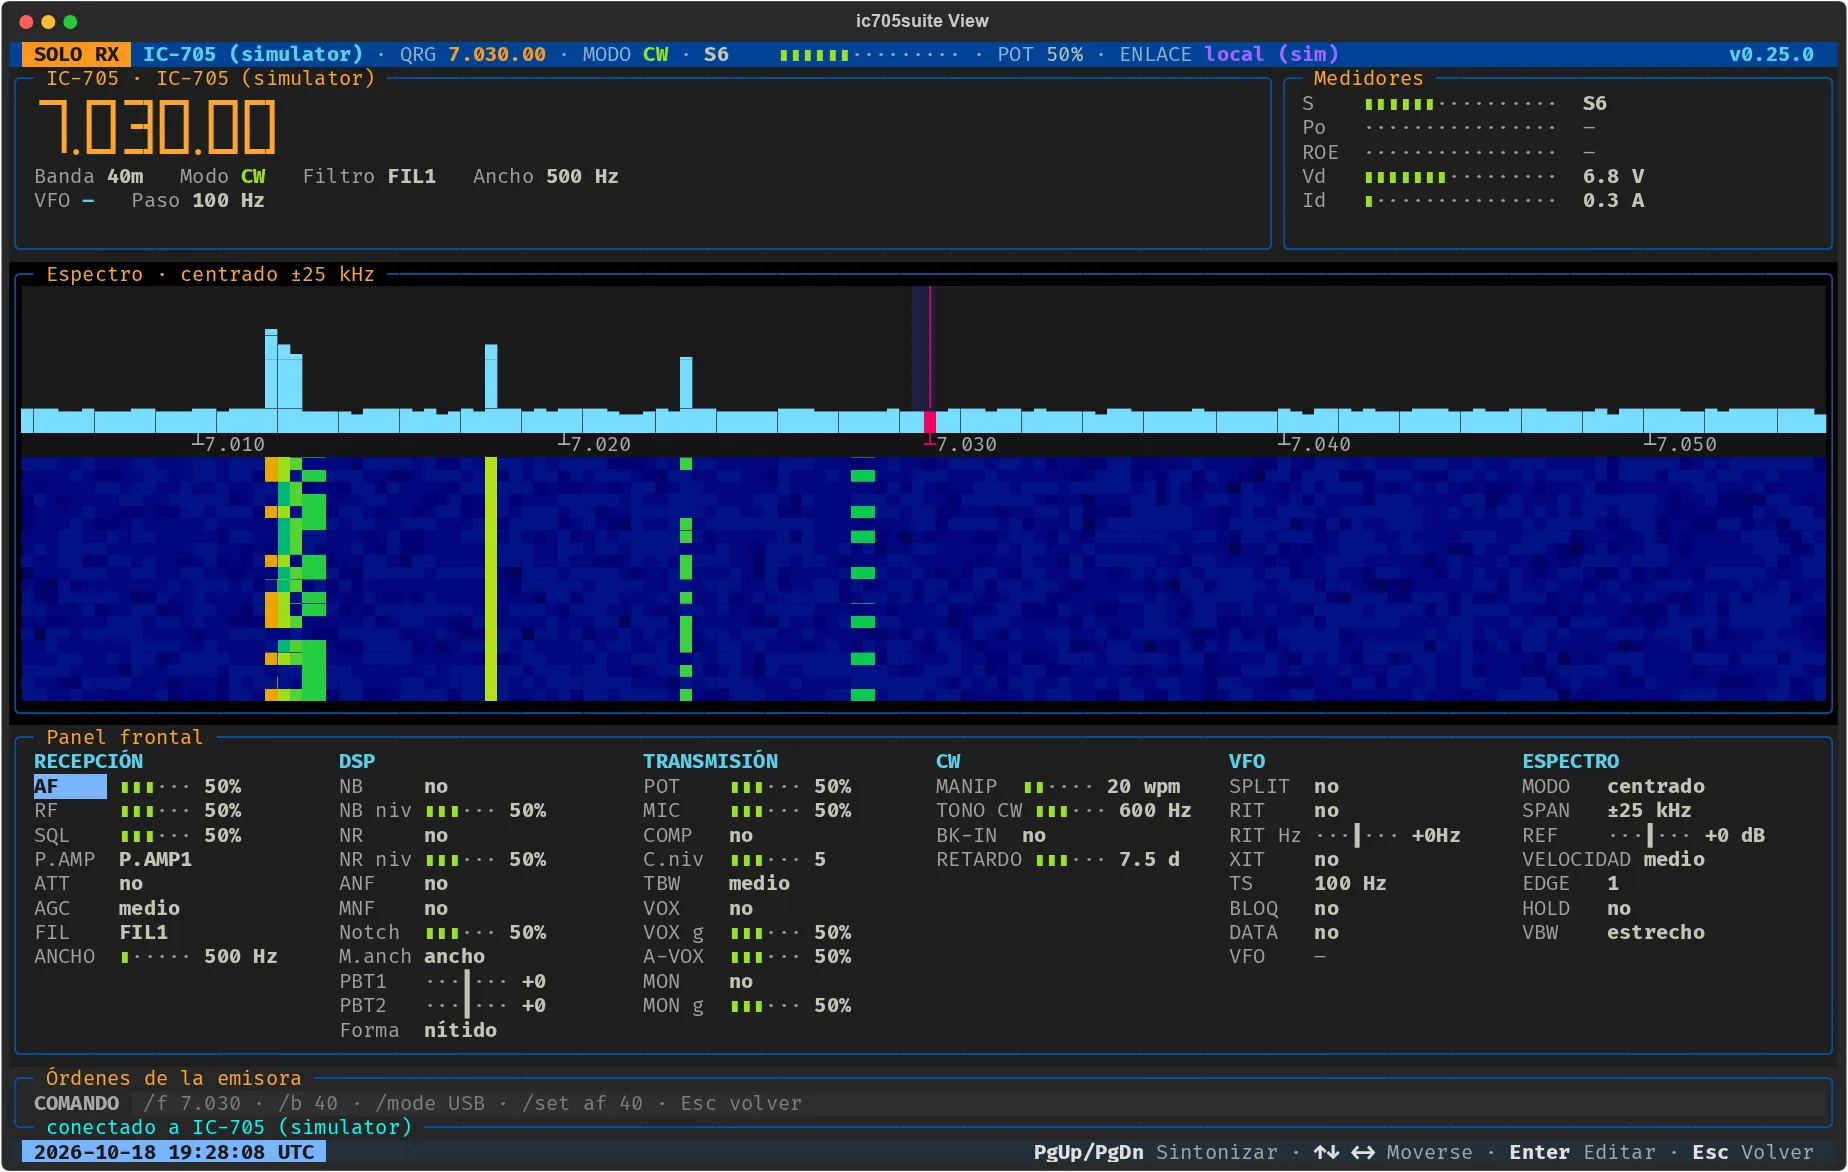
Task: Click the large 7.030.00 frequency display
Action: 157,127
